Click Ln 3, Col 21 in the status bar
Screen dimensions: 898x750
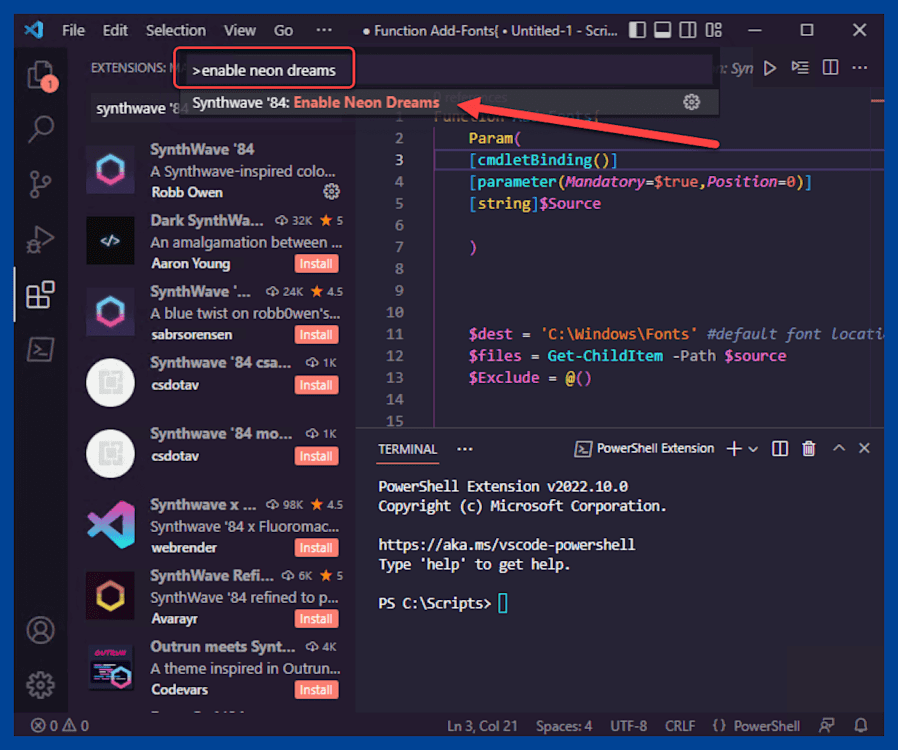[x=482, y=726]
